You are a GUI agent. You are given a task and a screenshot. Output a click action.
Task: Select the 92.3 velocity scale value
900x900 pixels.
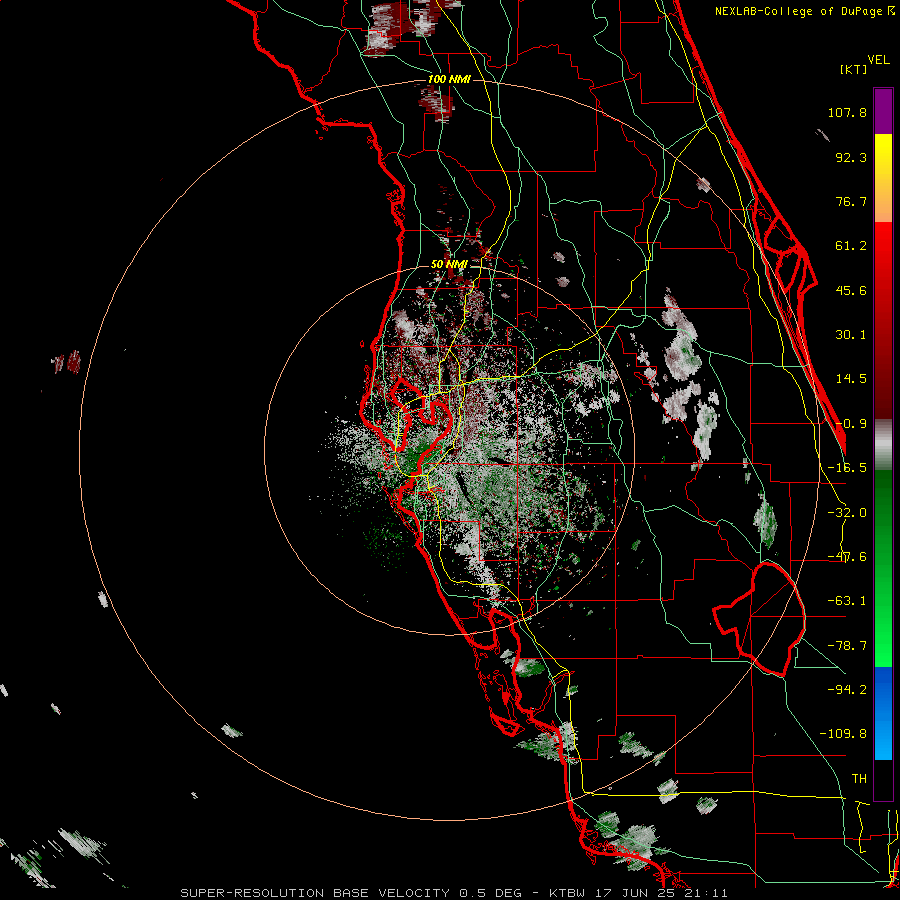click(x=851, y=157)
